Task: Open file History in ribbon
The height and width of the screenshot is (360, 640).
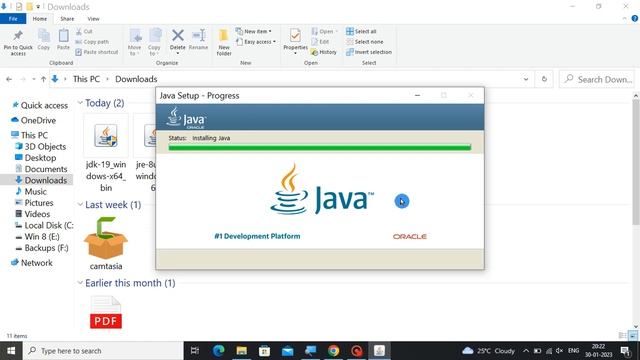Action: point(324,52)
